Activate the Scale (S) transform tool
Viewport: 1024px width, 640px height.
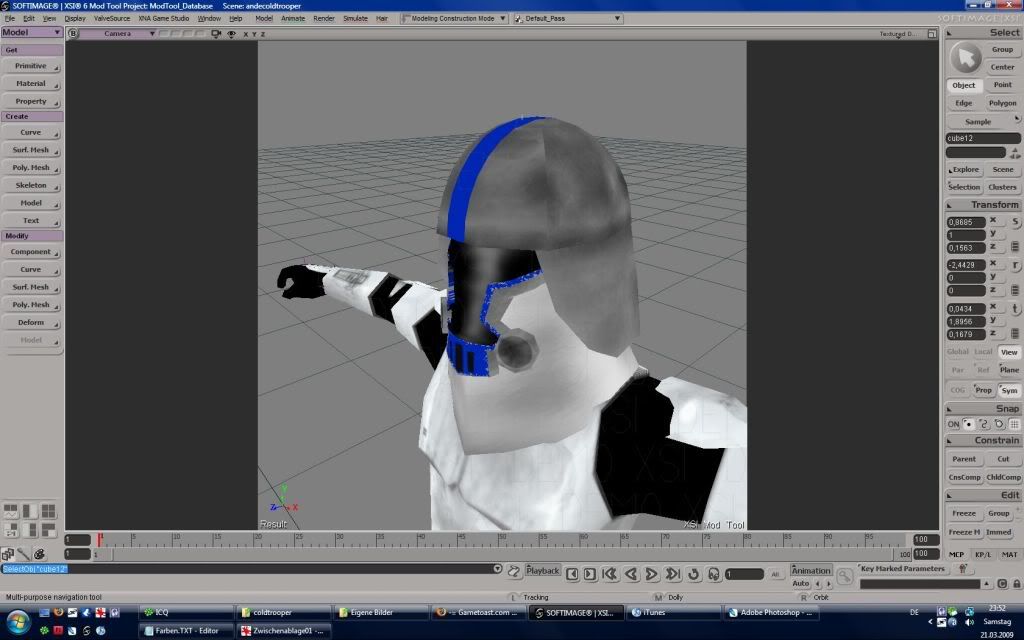point(1016,222)
